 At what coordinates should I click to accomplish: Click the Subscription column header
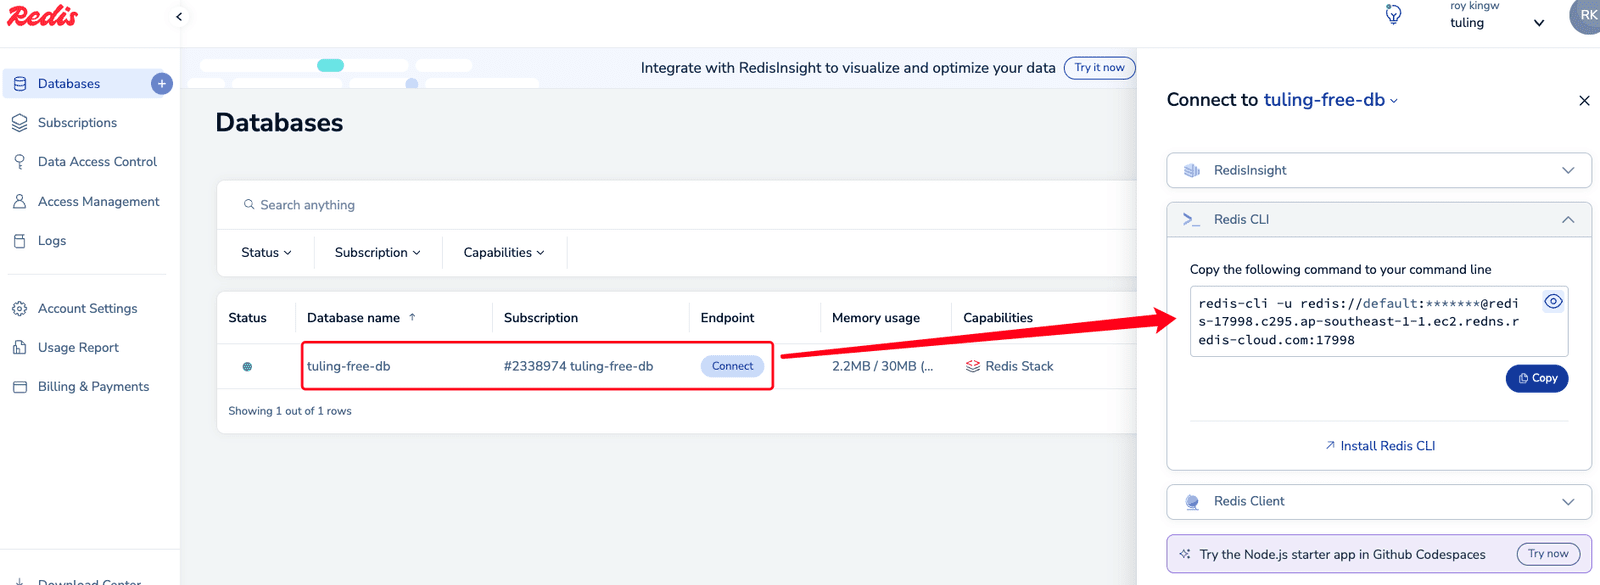541,318
